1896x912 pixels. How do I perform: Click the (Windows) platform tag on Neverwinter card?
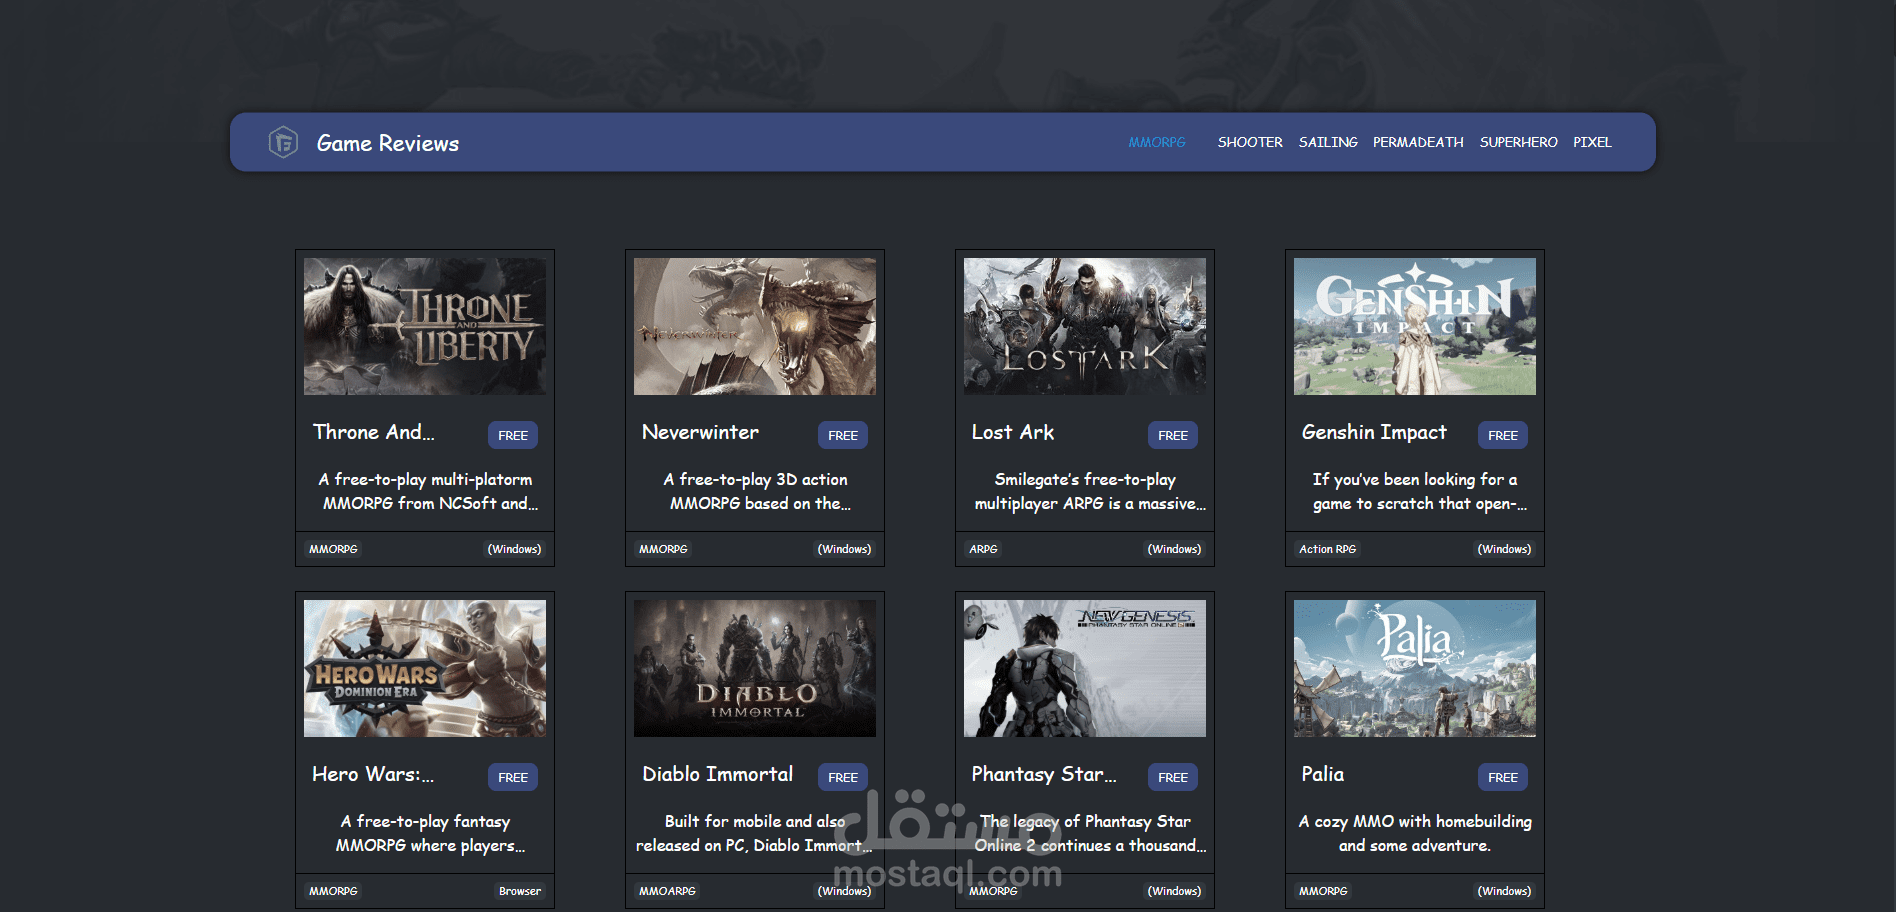coord(844,549)
